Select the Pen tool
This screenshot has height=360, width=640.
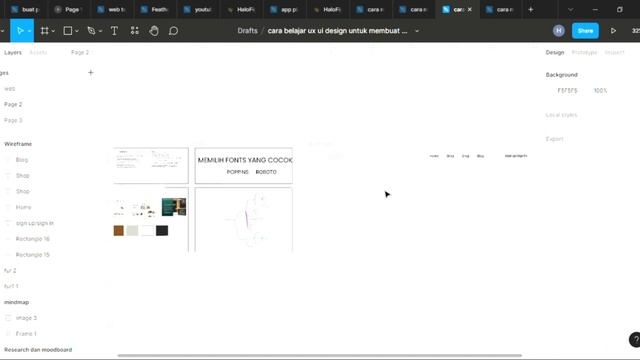tap(91, 31)
